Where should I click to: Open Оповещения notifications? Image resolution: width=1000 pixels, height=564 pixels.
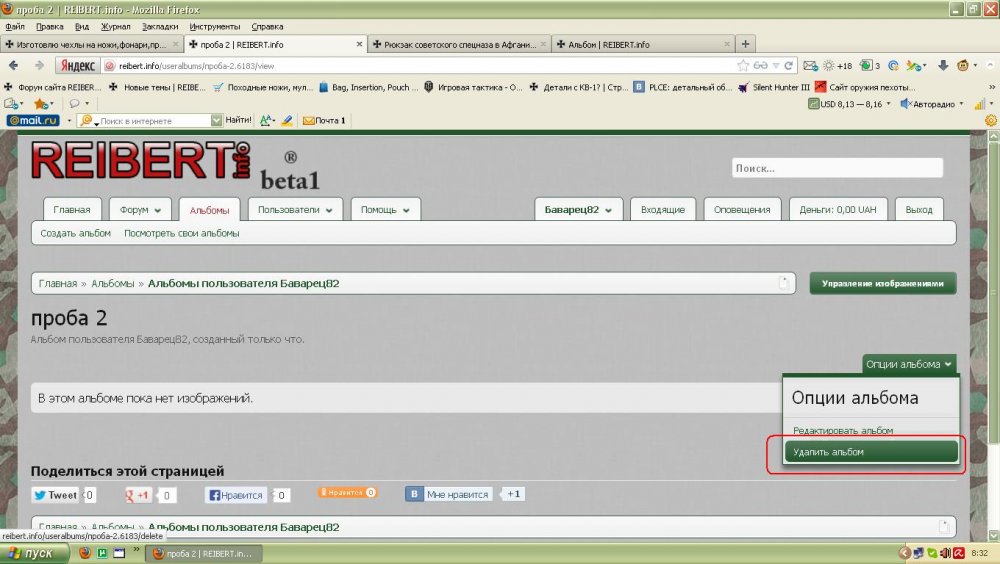pyautogui.click(x=742, y=210)
